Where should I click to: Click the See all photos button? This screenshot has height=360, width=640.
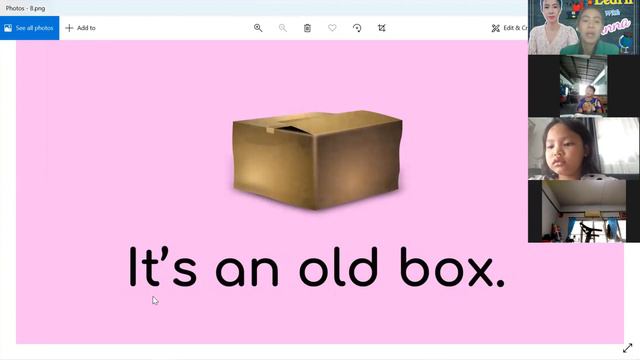tap(29, 28)
